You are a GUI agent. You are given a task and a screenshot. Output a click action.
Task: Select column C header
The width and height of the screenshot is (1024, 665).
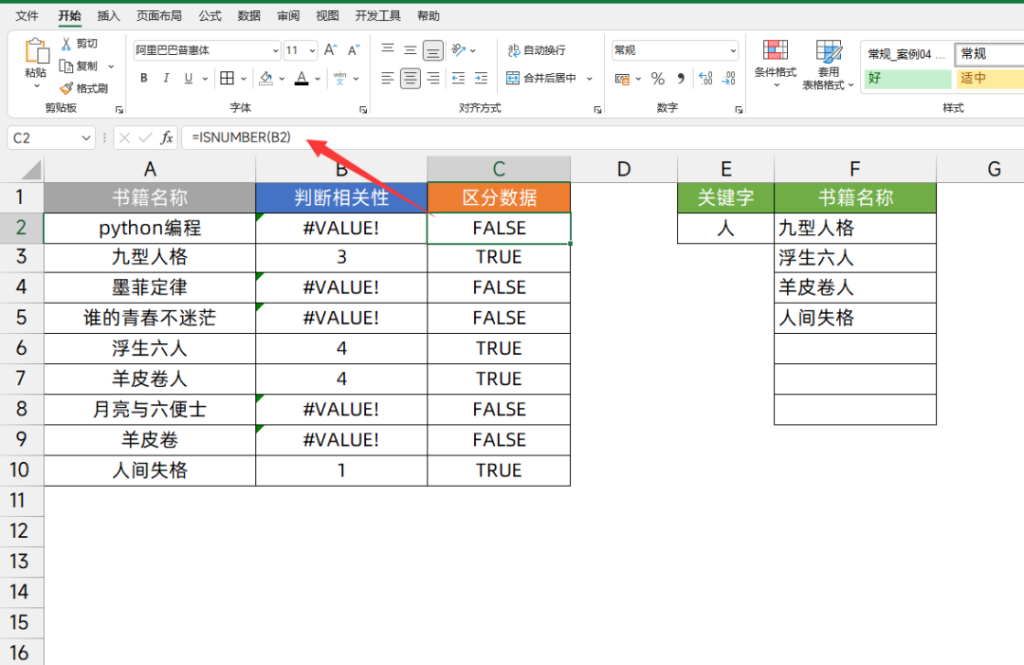pos(499,169)
